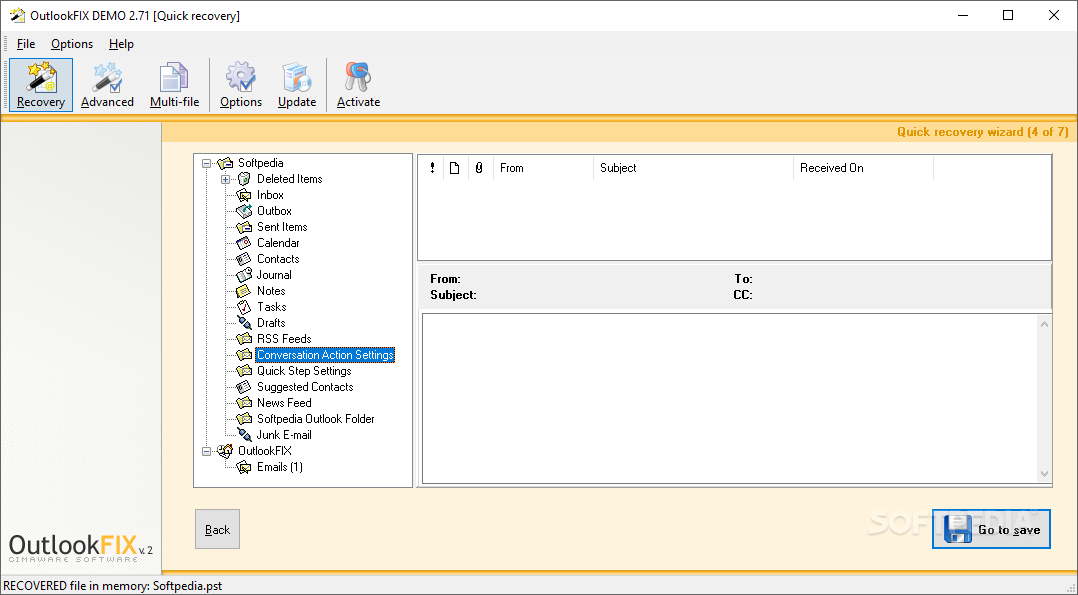1078x595 pixels.
Task: Open Advanced recovery mode
Action: click(x=107, y=85)
